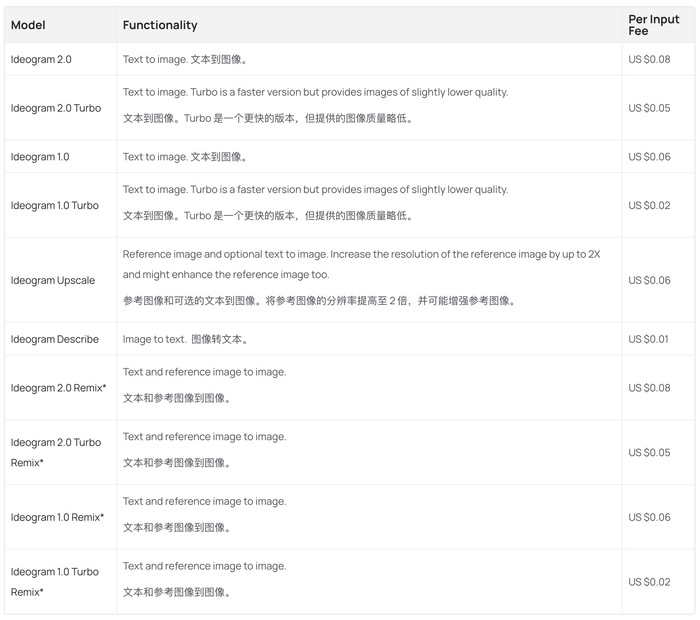Click the US $0.05 fee for Ideogram 2.0 Turbo
700x620 pixels.
tap(649, 108)
